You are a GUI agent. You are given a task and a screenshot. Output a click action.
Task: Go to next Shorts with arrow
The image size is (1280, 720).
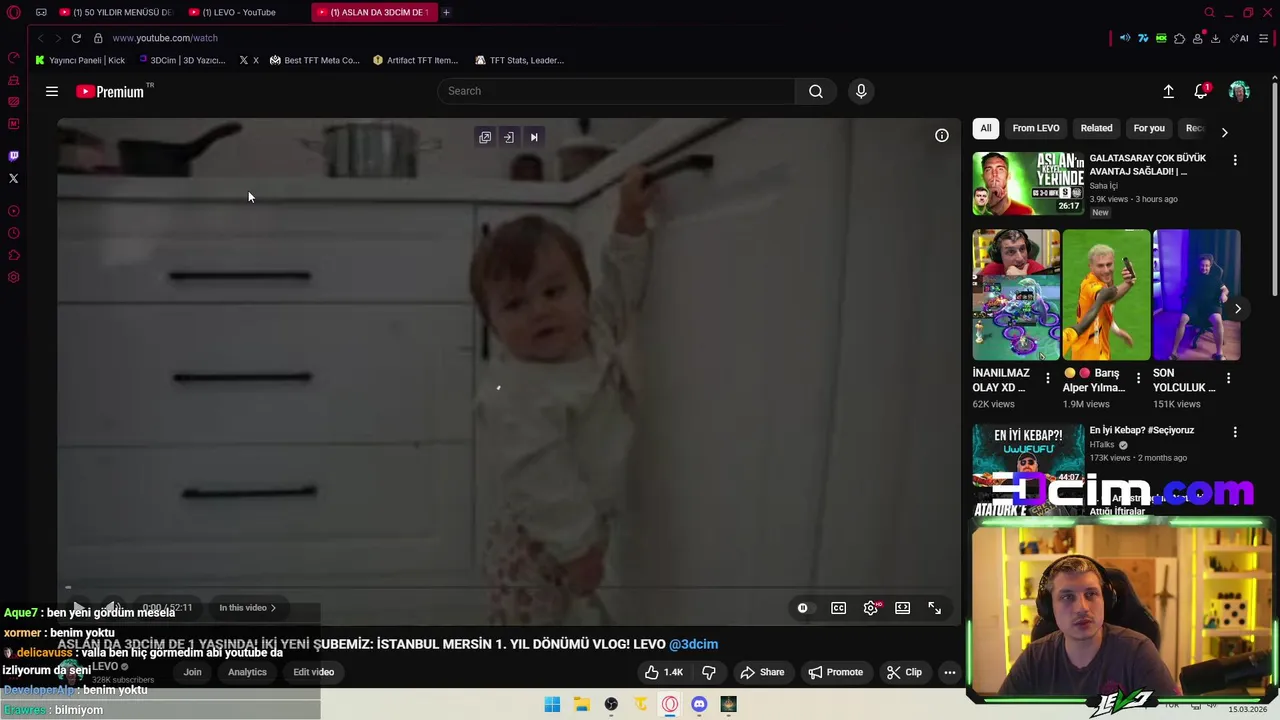(x=1238, y=309)
